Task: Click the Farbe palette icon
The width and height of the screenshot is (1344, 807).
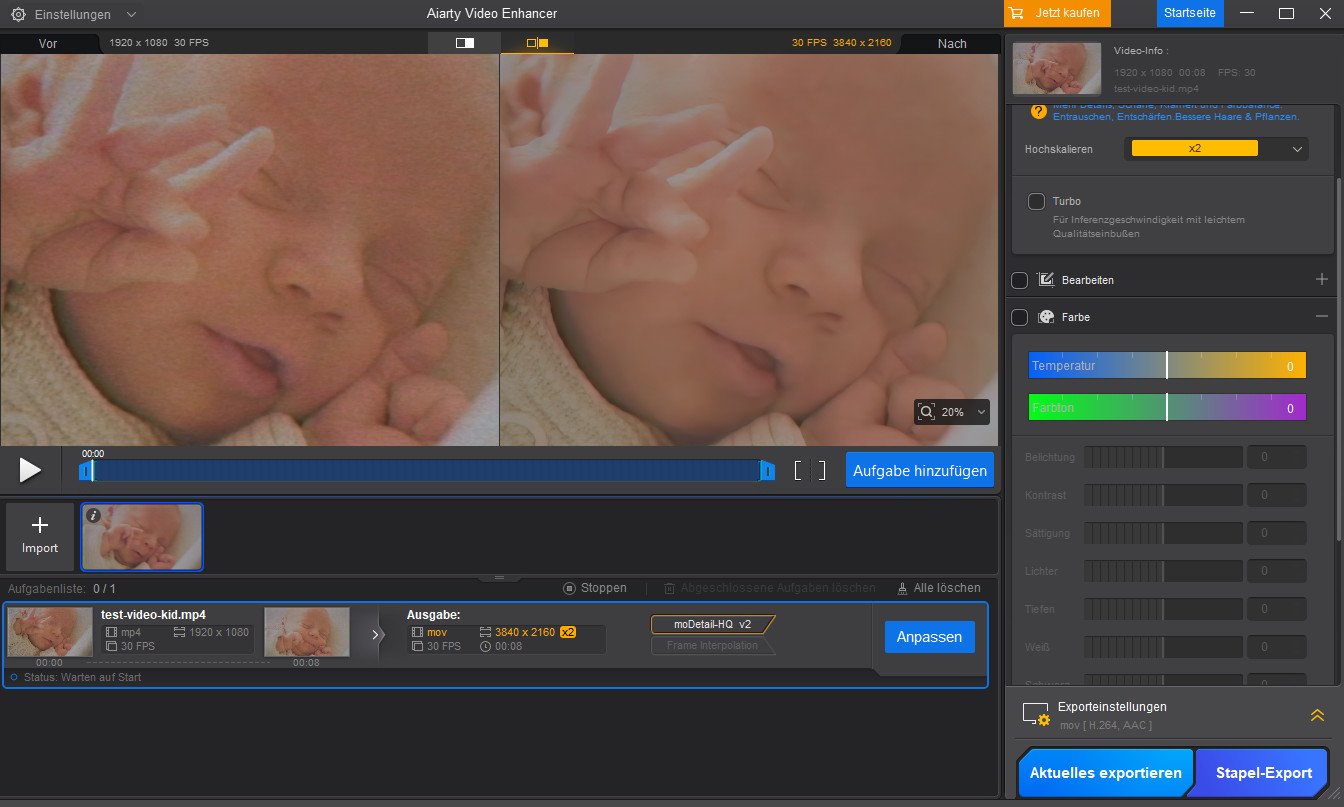Action: pos(1046,317)
